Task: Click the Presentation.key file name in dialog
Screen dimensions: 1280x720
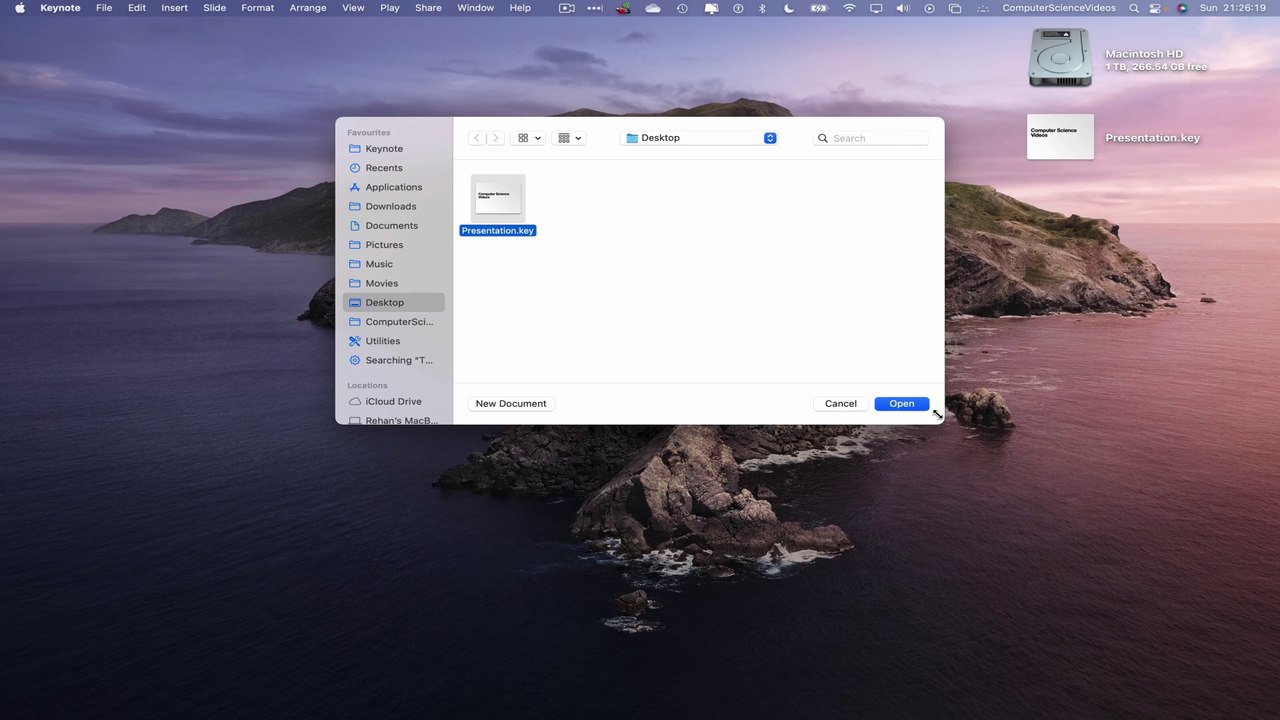Action: coord(498,231)
